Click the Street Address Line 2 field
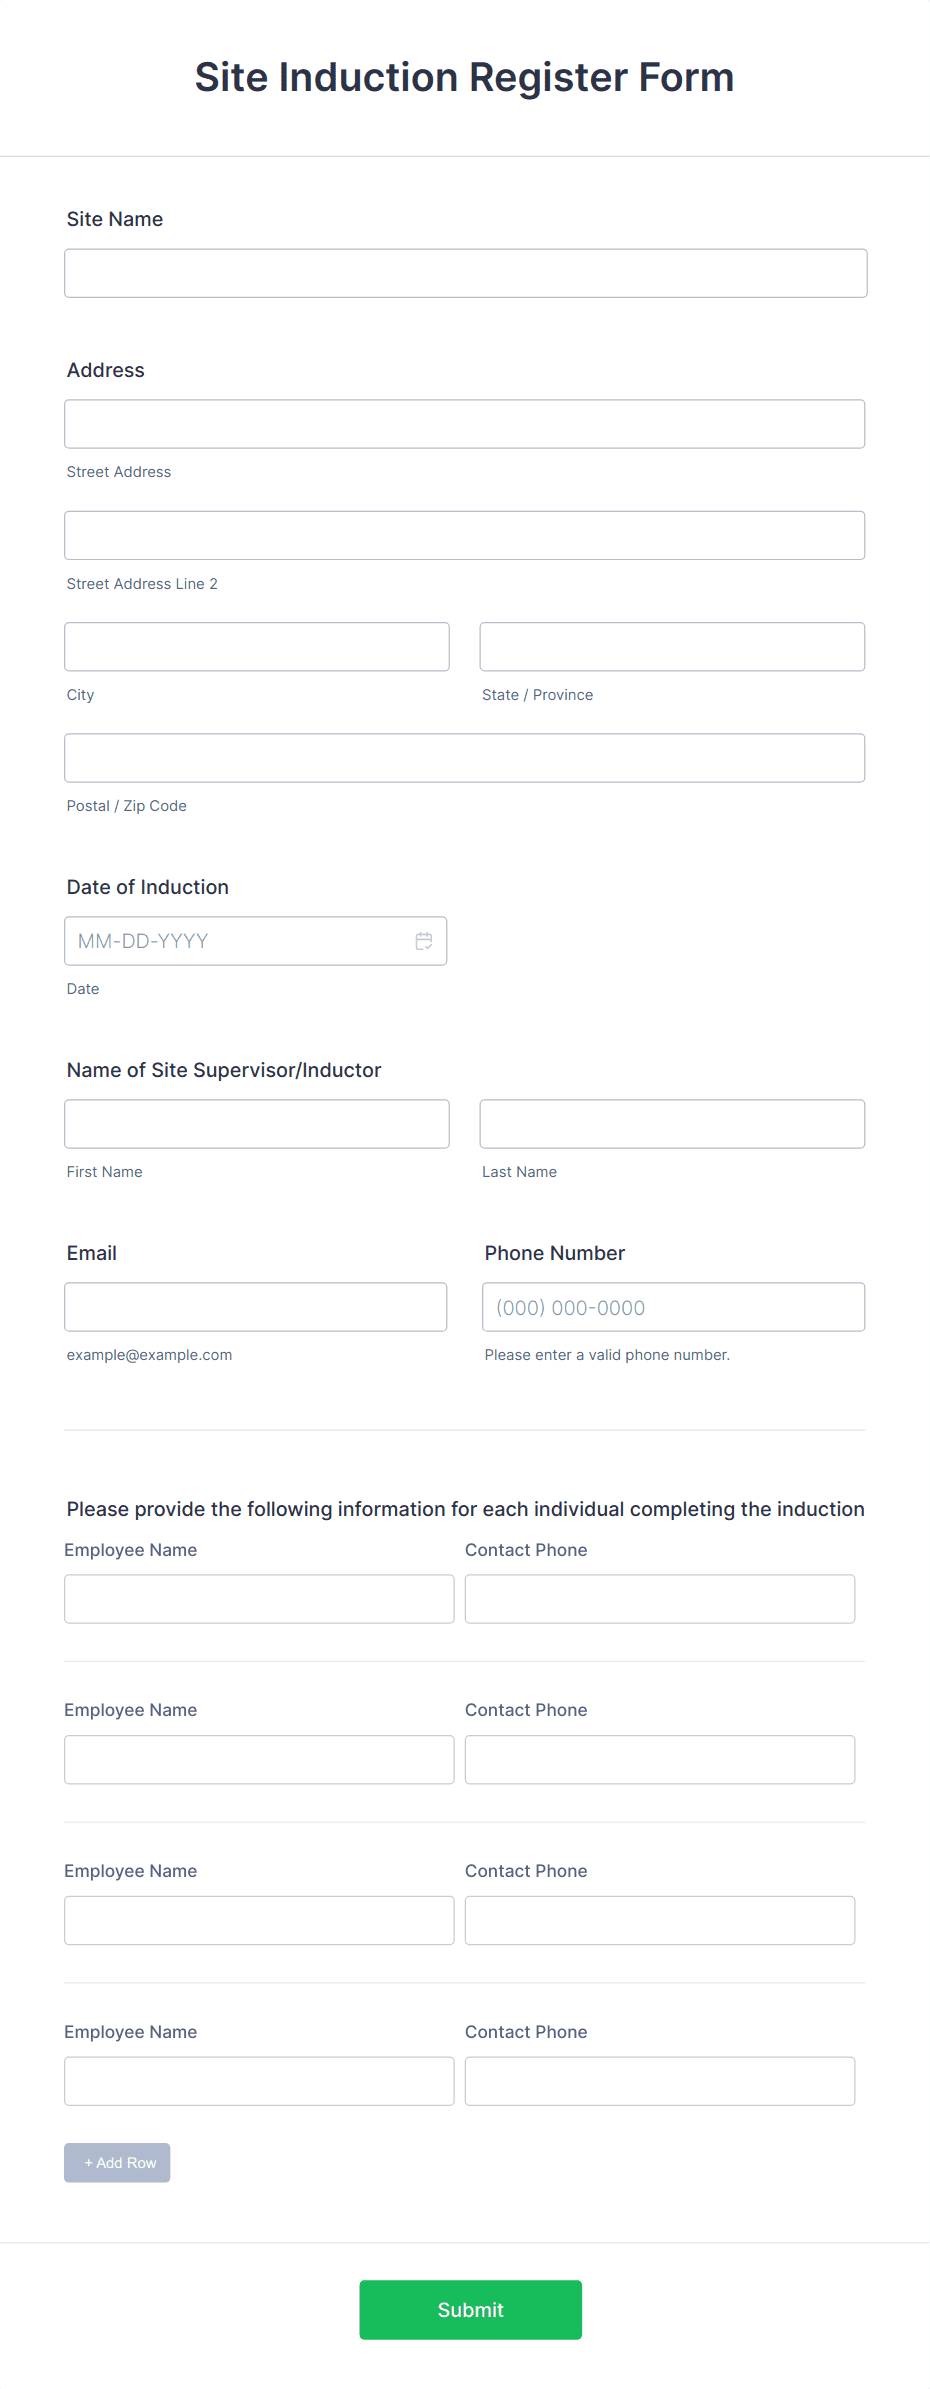This screenshot has width=930, height=2389. pyautogui.click(x=465, y=535)
